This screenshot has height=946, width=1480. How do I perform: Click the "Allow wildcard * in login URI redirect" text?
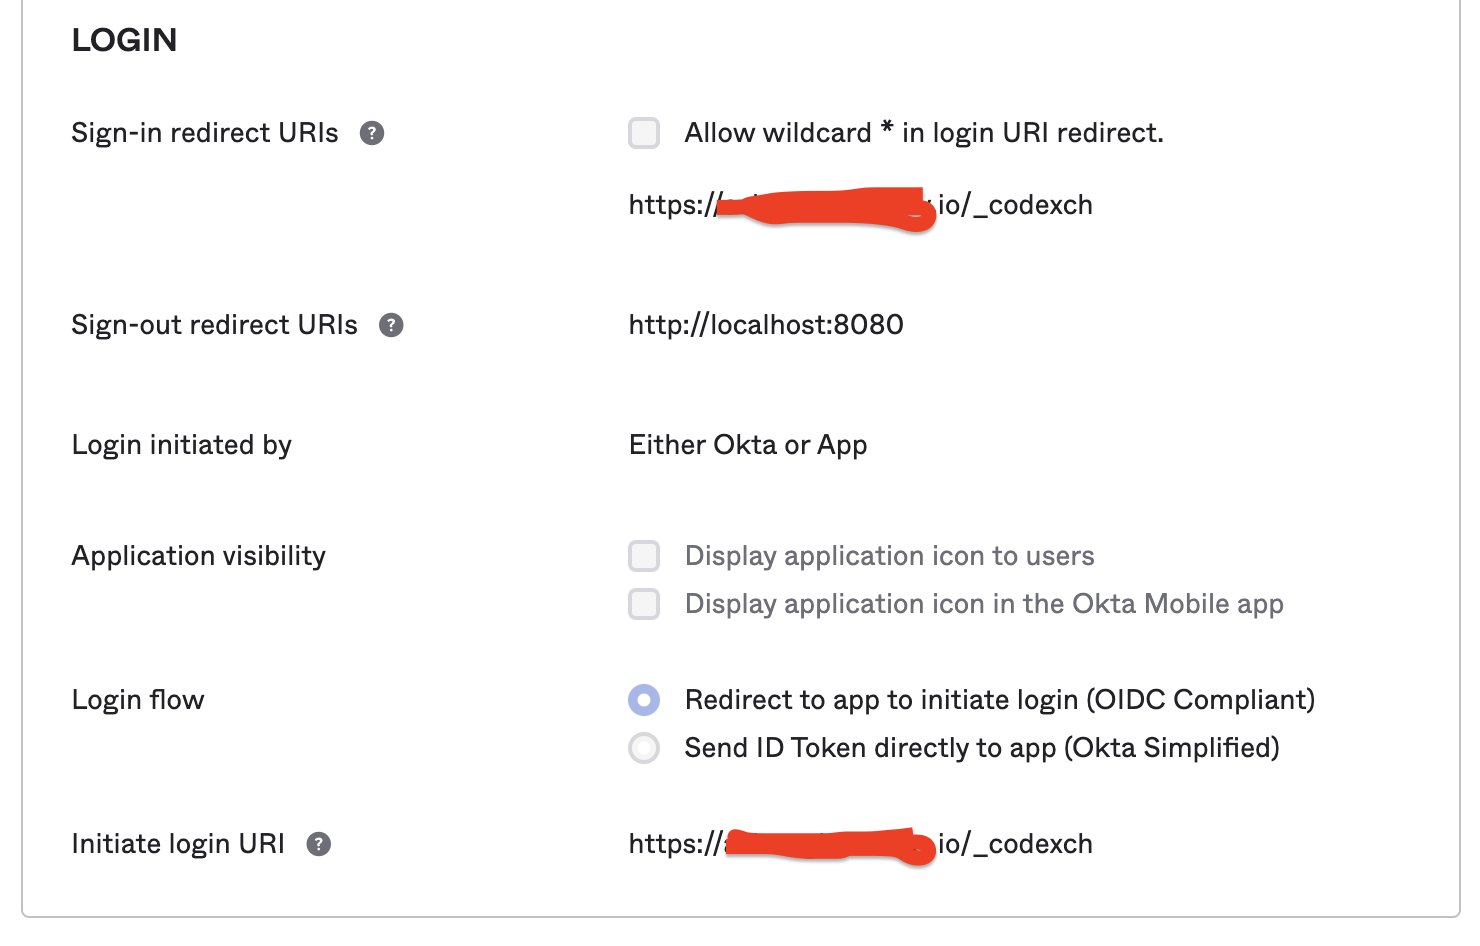pos(923,132)
